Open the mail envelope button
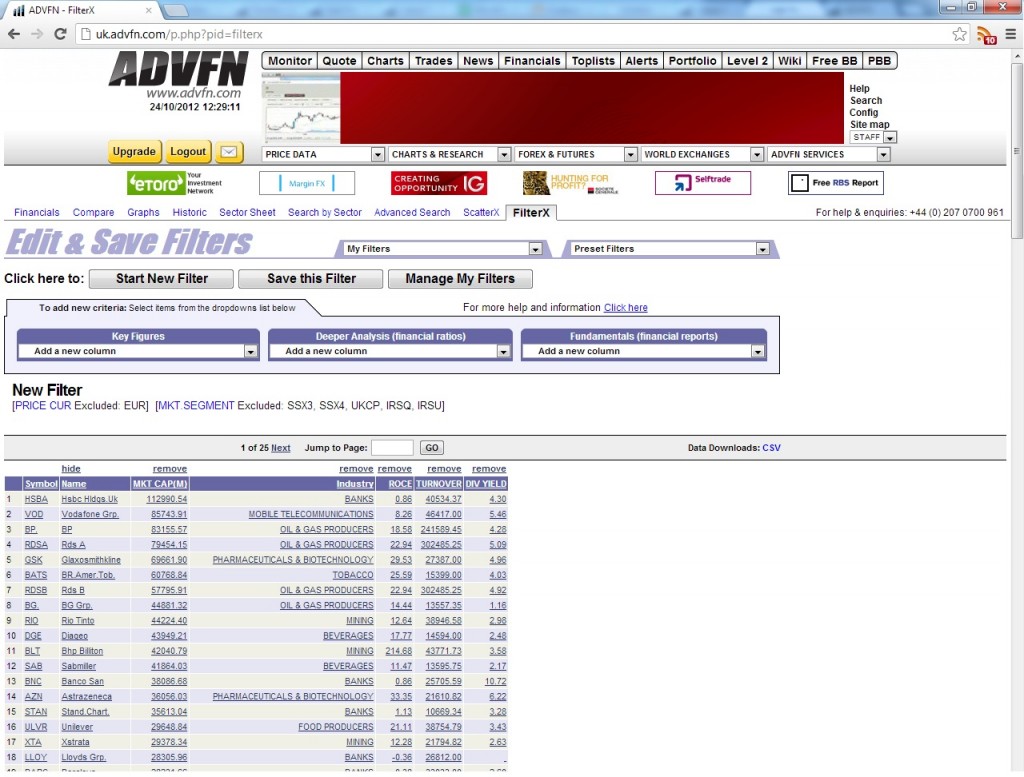1024x777 pixels. (229, 151)
